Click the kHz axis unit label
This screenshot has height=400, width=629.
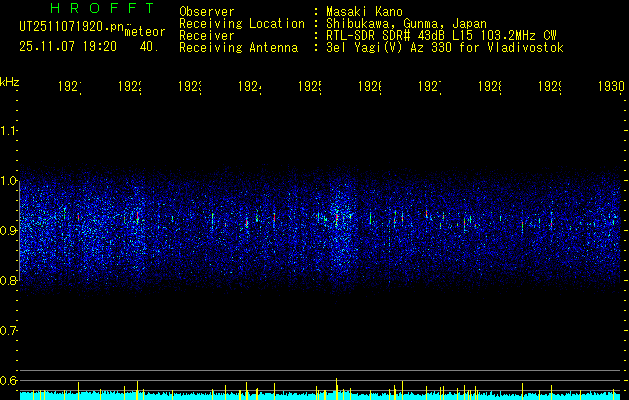point(10,82)
